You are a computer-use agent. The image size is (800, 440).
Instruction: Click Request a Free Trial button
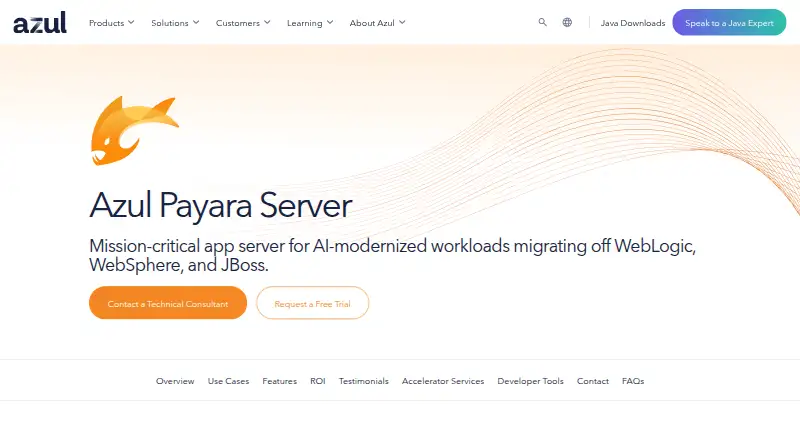(x=312, y=303)
